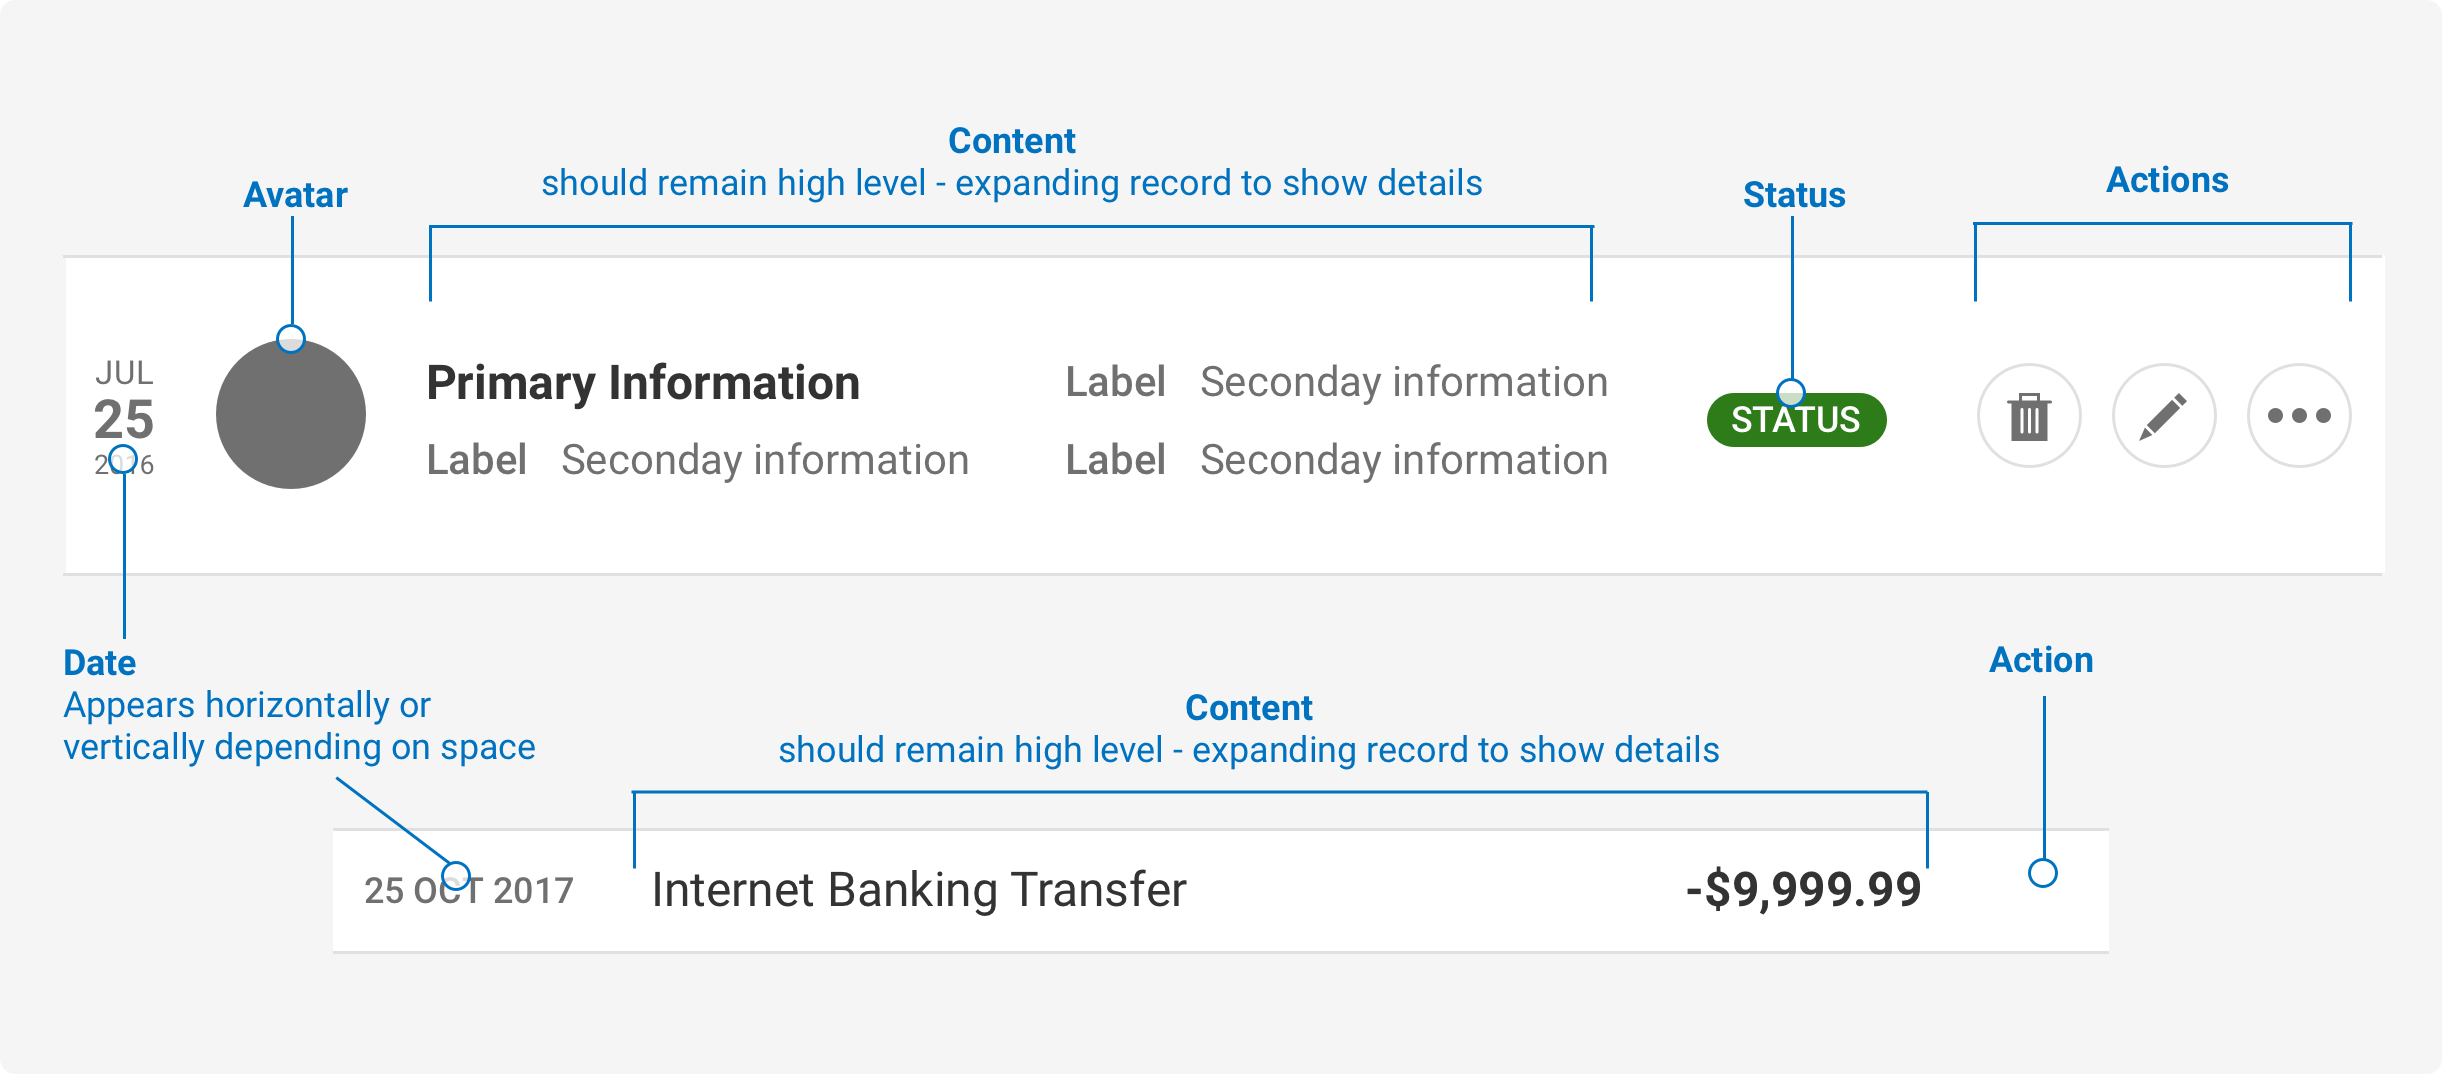Click Seconday information text under Primary Information
Viewport: 2442px width, 1074px height.
tap(765, 460)
